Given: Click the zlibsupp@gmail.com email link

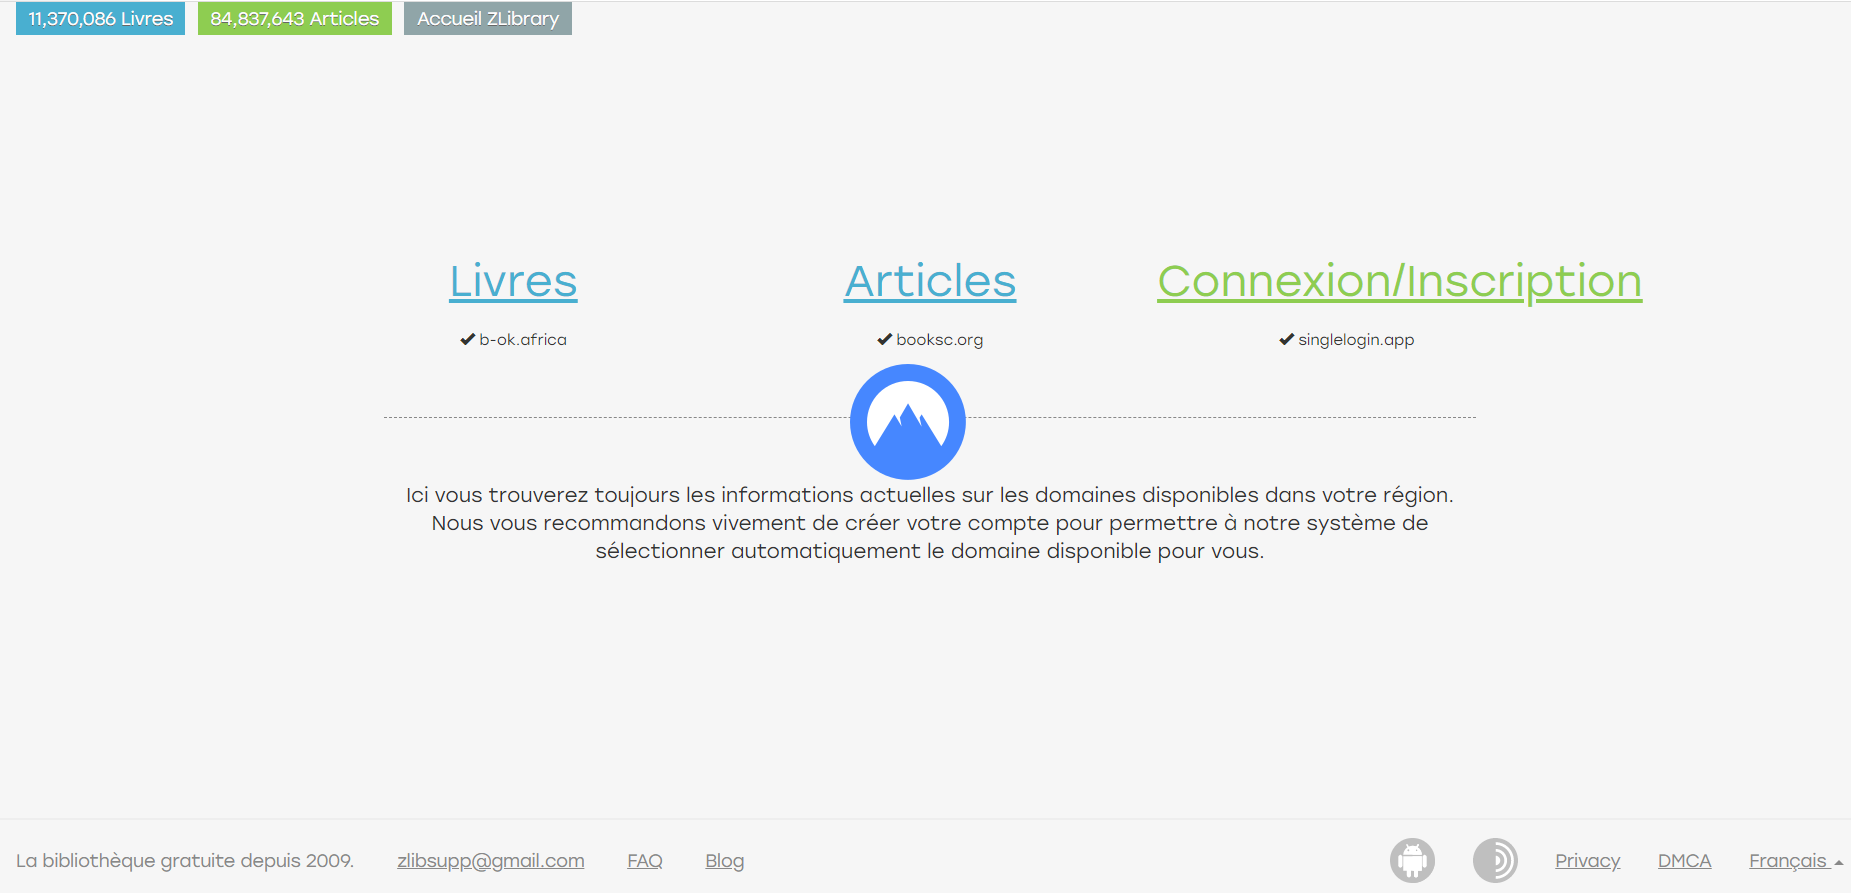Looking at the screenshot, I should (x=490, y=861).
